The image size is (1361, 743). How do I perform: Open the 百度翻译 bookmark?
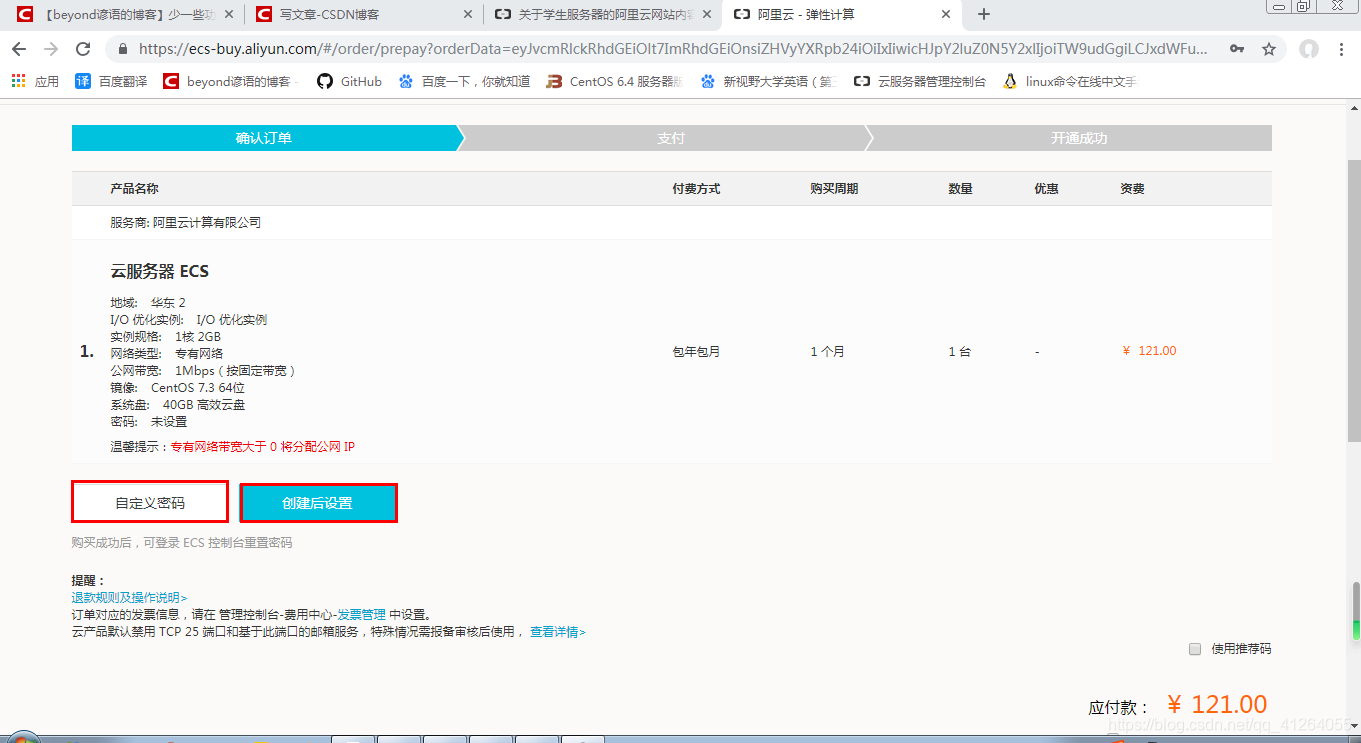(x=111, y=82)
